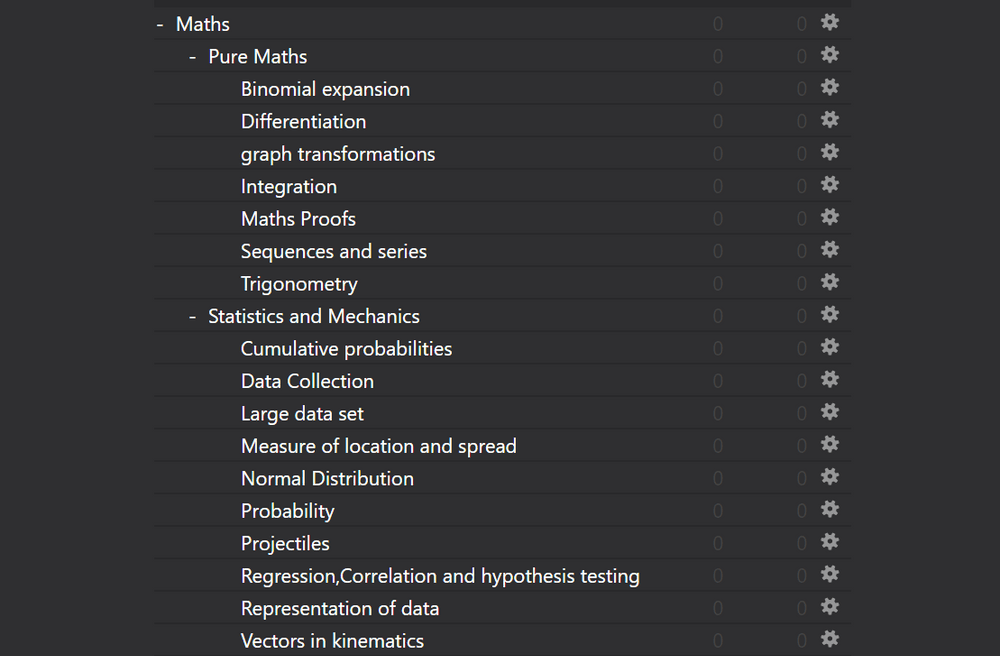Open the Trigonometry deck gear menu
1000x656 pixels.
coord(829,282)
